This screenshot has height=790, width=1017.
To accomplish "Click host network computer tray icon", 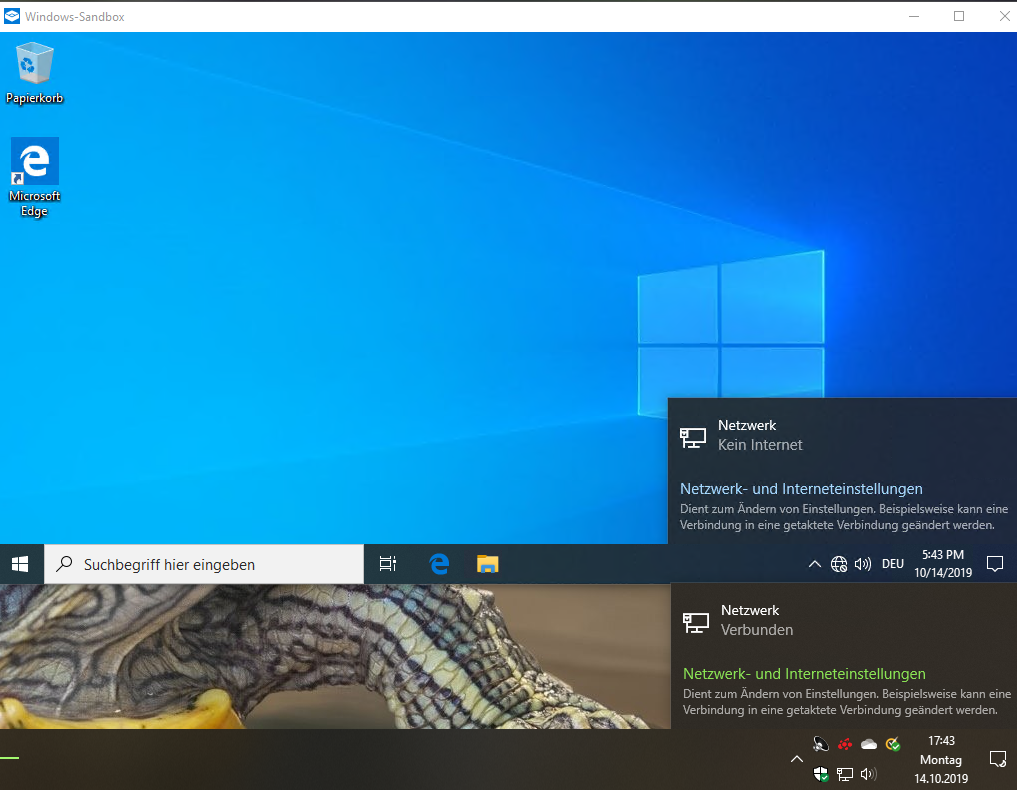I will click(x=844, y=774).
